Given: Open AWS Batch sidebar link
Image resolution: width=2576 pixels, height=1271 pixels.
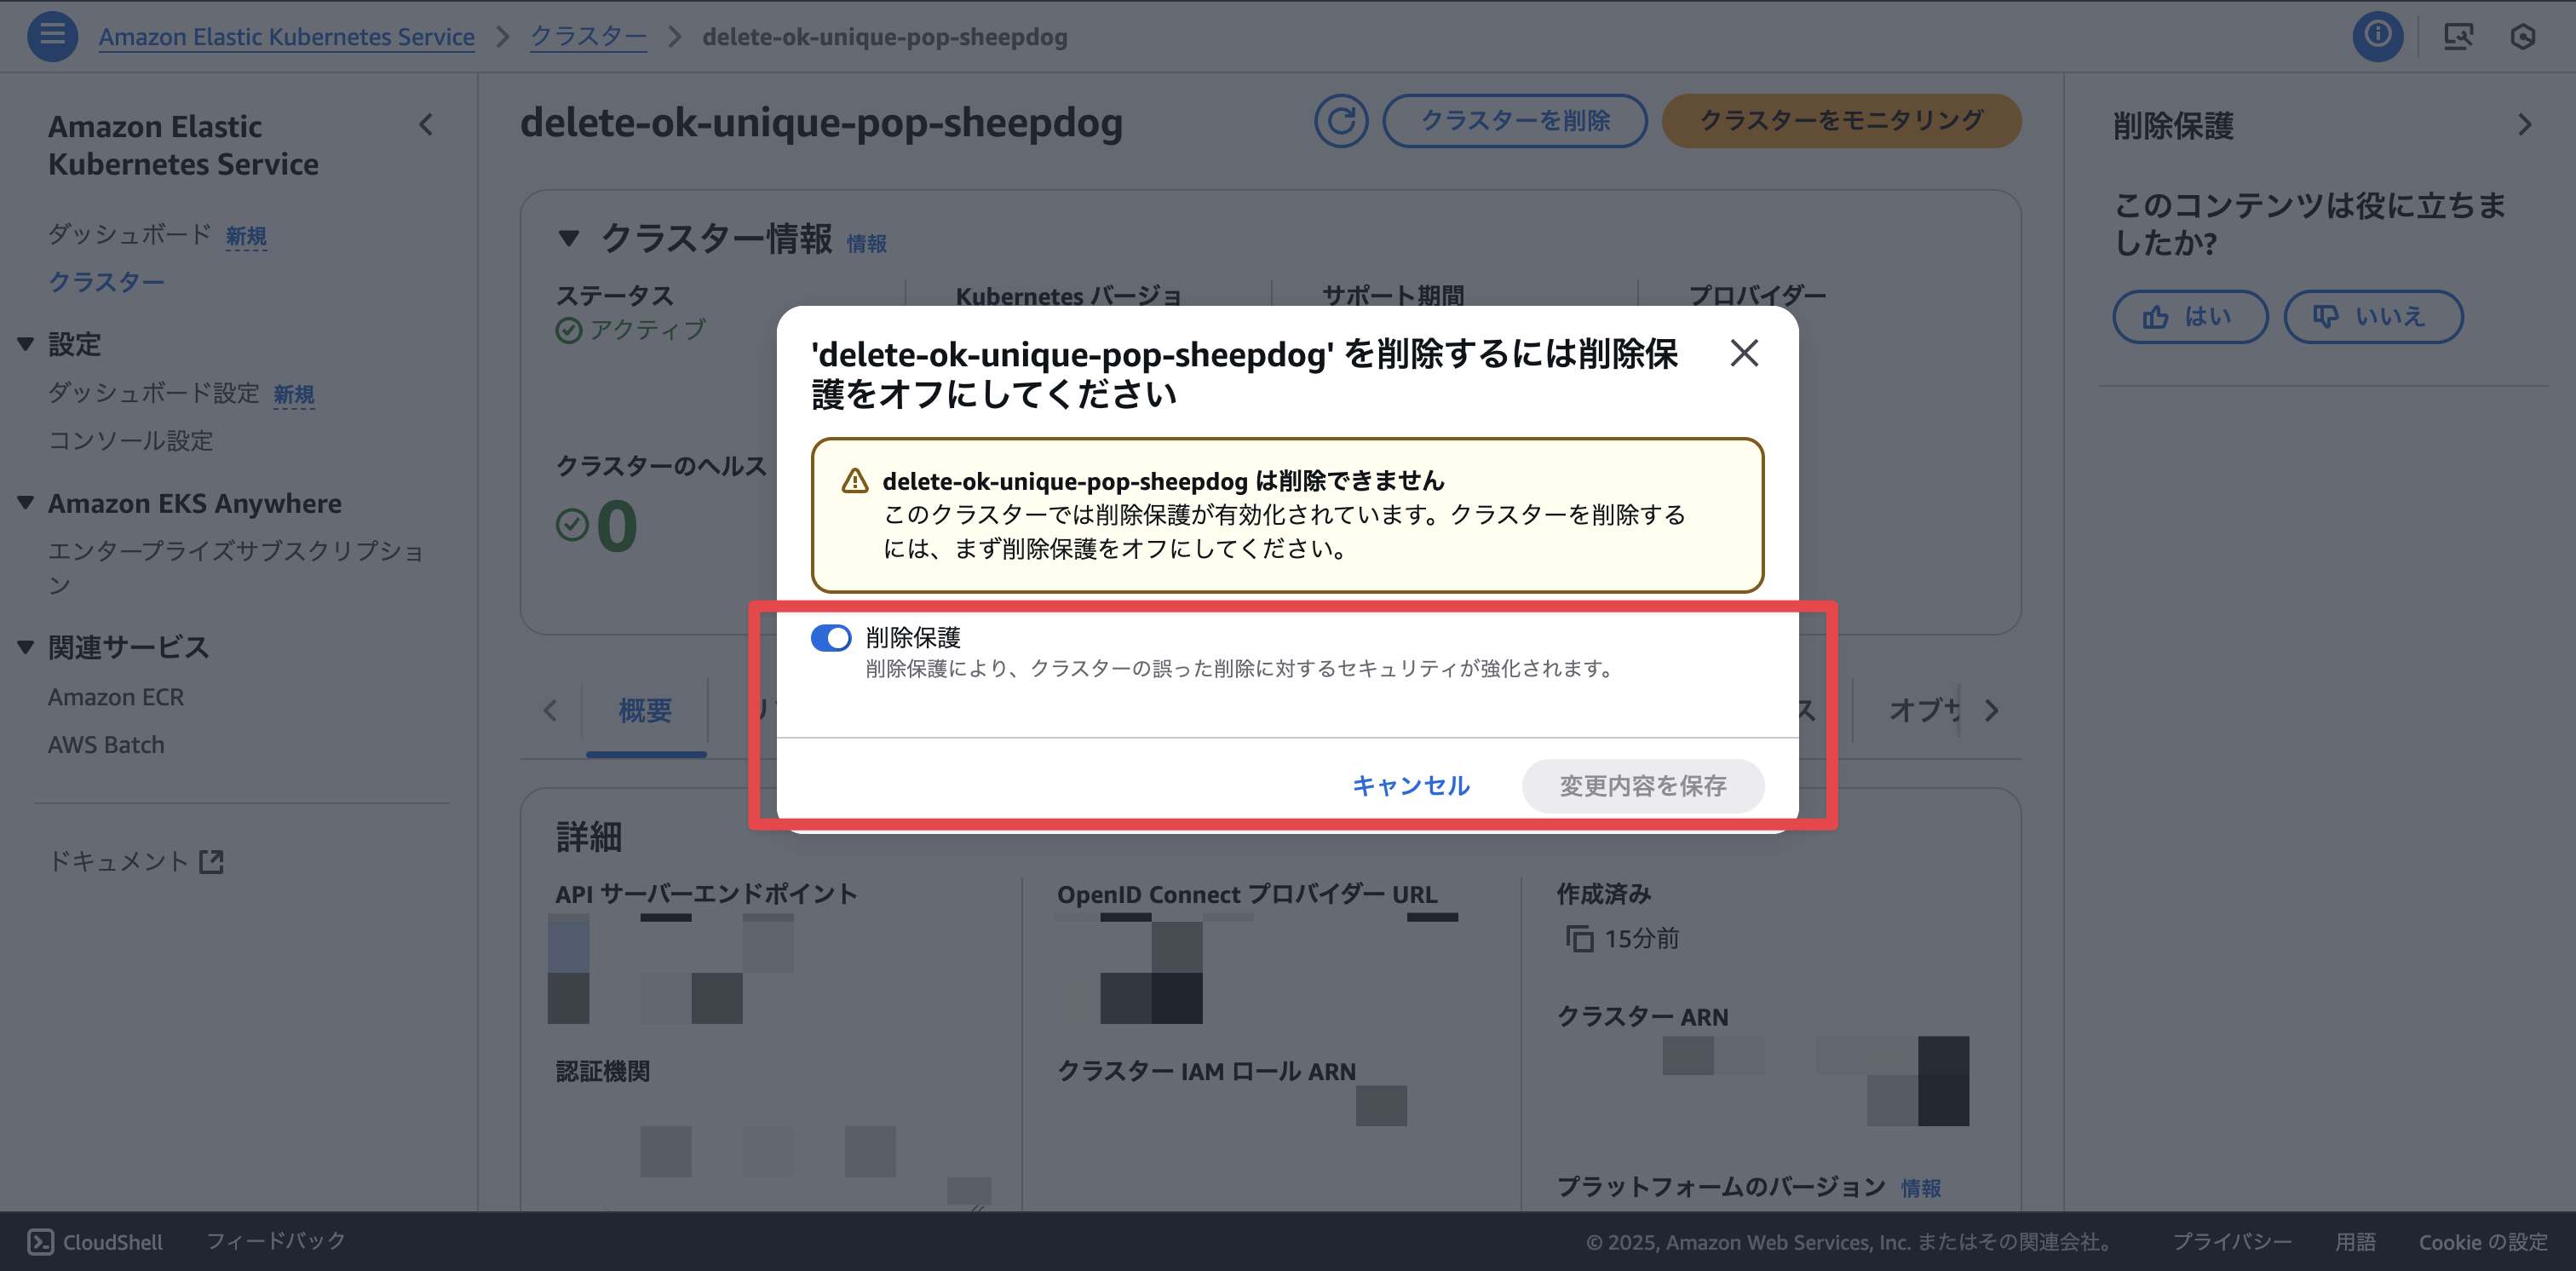Looking at the screenshot, I should (106, 745).
